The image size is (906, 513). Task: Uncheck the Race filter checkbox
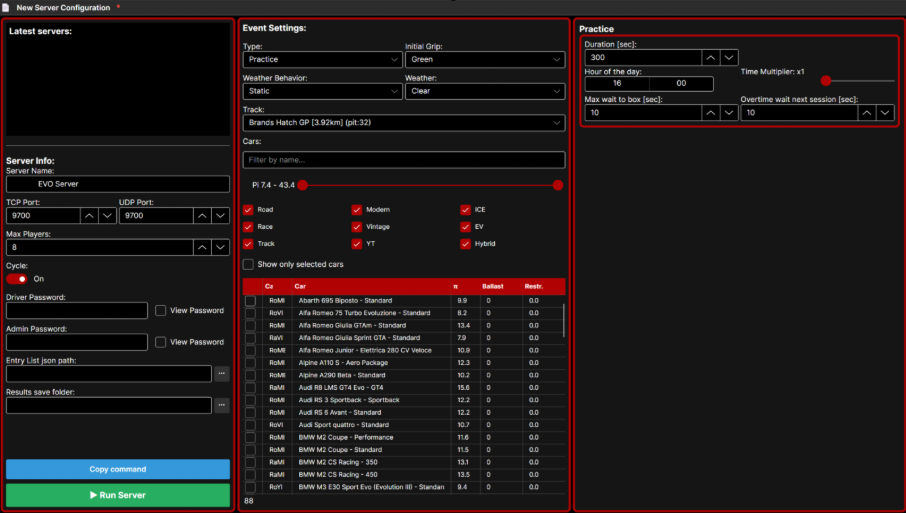(x=248, y=226)
